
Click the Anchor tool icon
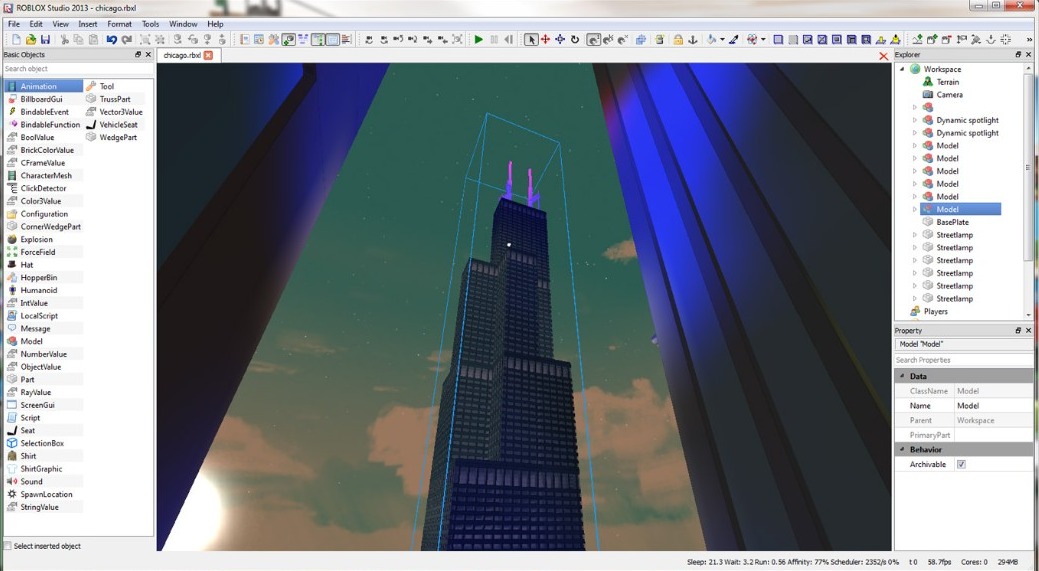point(693,40)
